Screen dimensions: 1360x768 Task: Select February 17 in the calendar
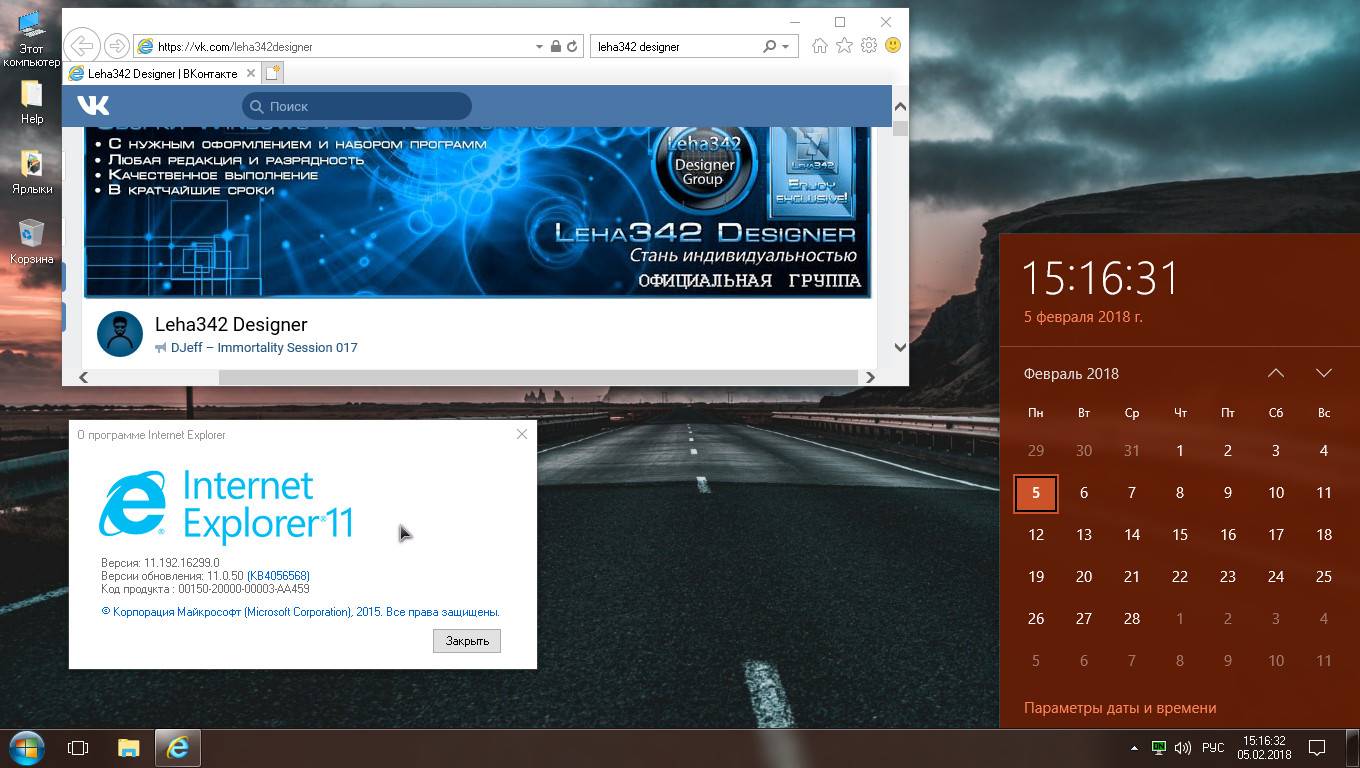tap(1276, 535)
